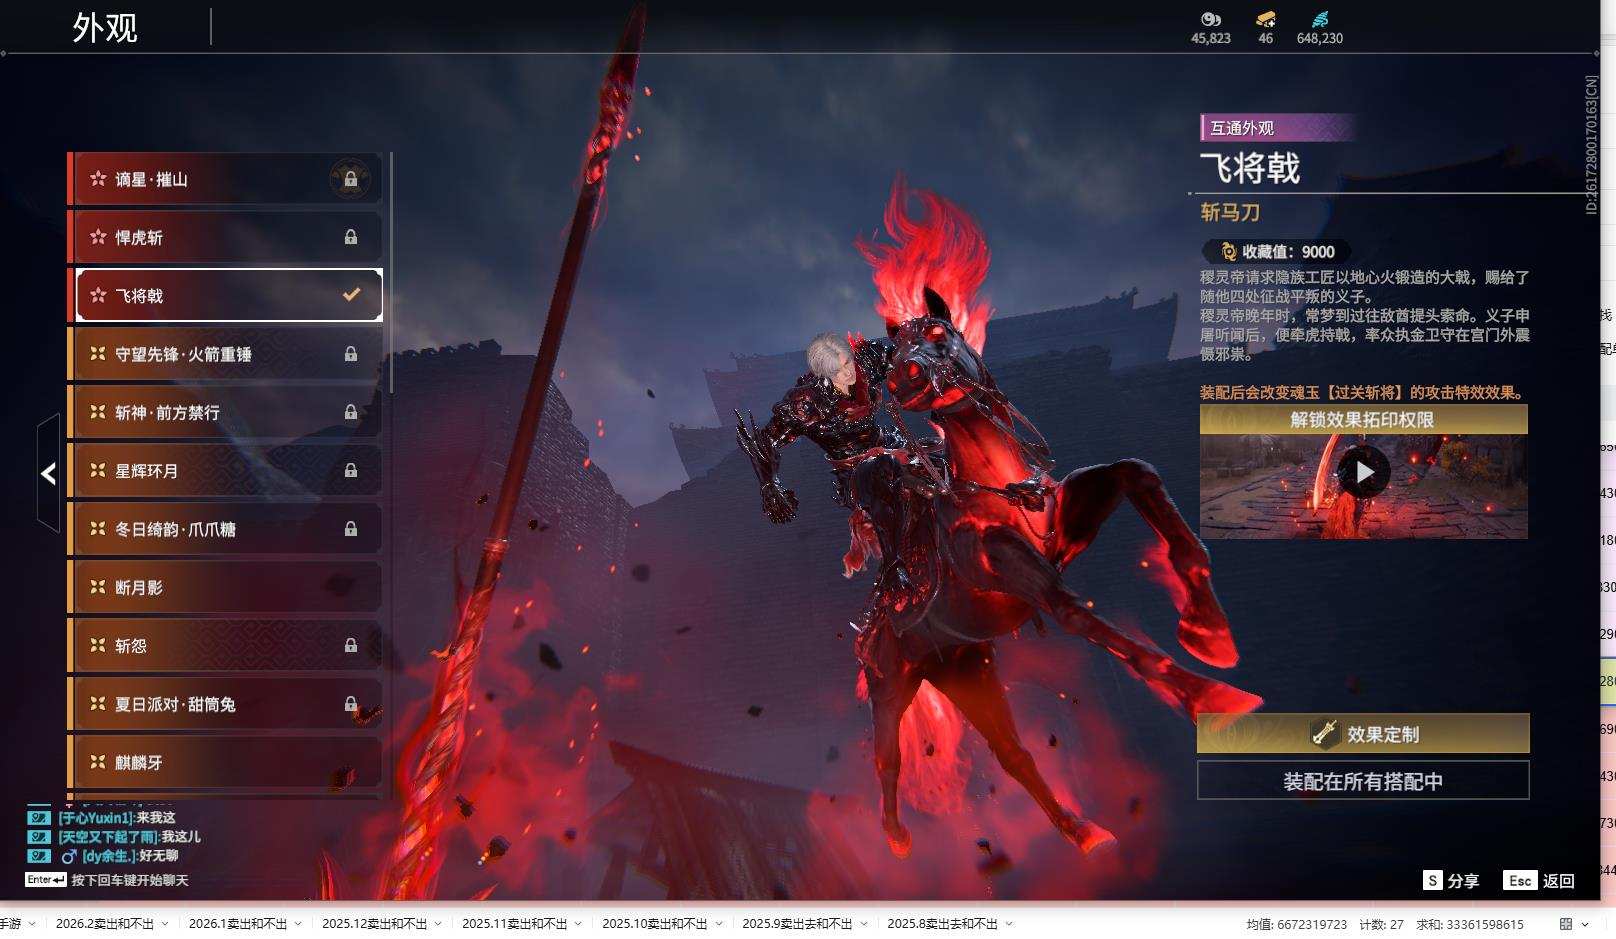This screenshot has width=1616, height=939.
Task: Click the red rarity star icon on 摘星·摧山
Action: (x=98, y=179)
